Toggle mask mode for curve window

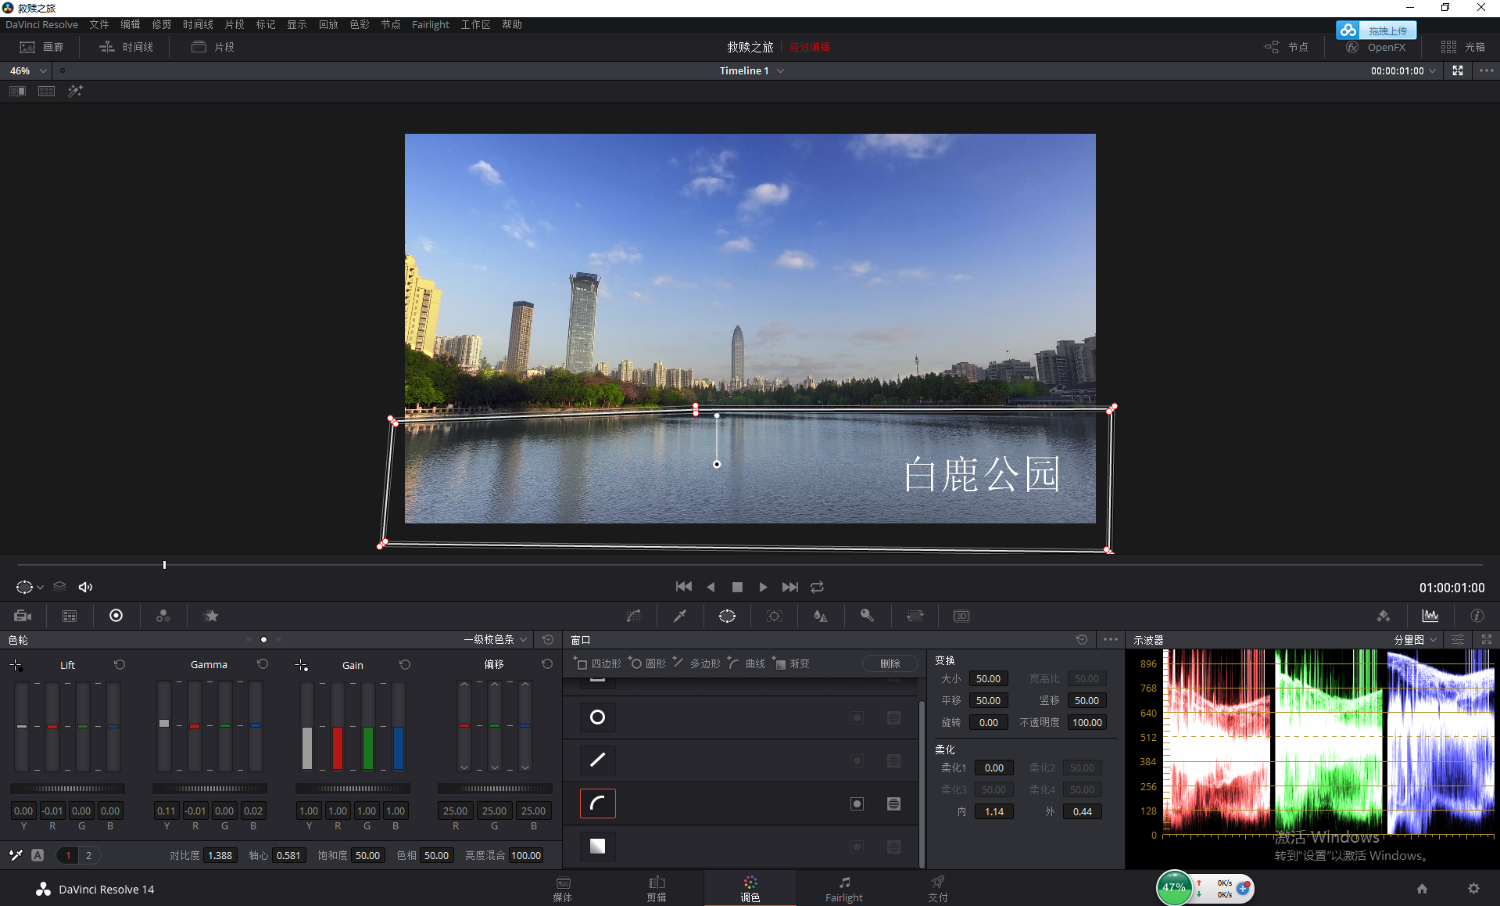(894, 804)
